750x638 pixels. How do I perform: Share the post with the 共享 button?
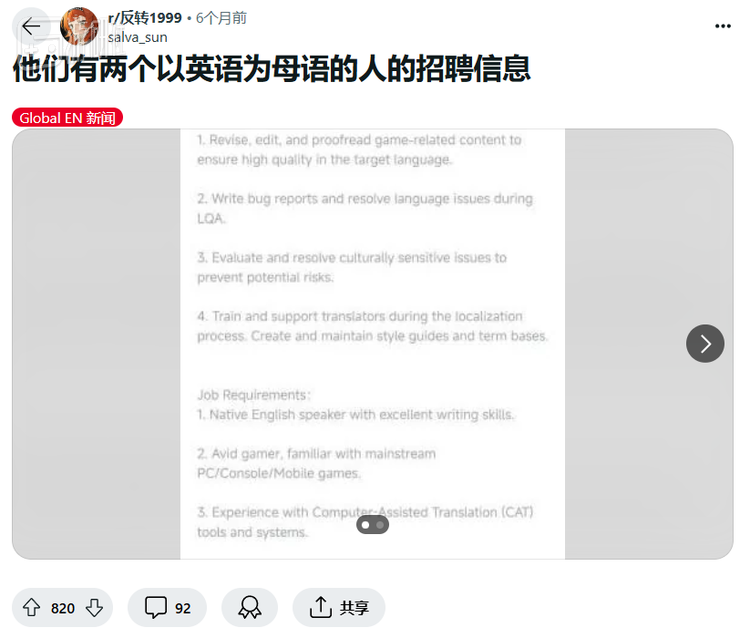pos(339,607)
